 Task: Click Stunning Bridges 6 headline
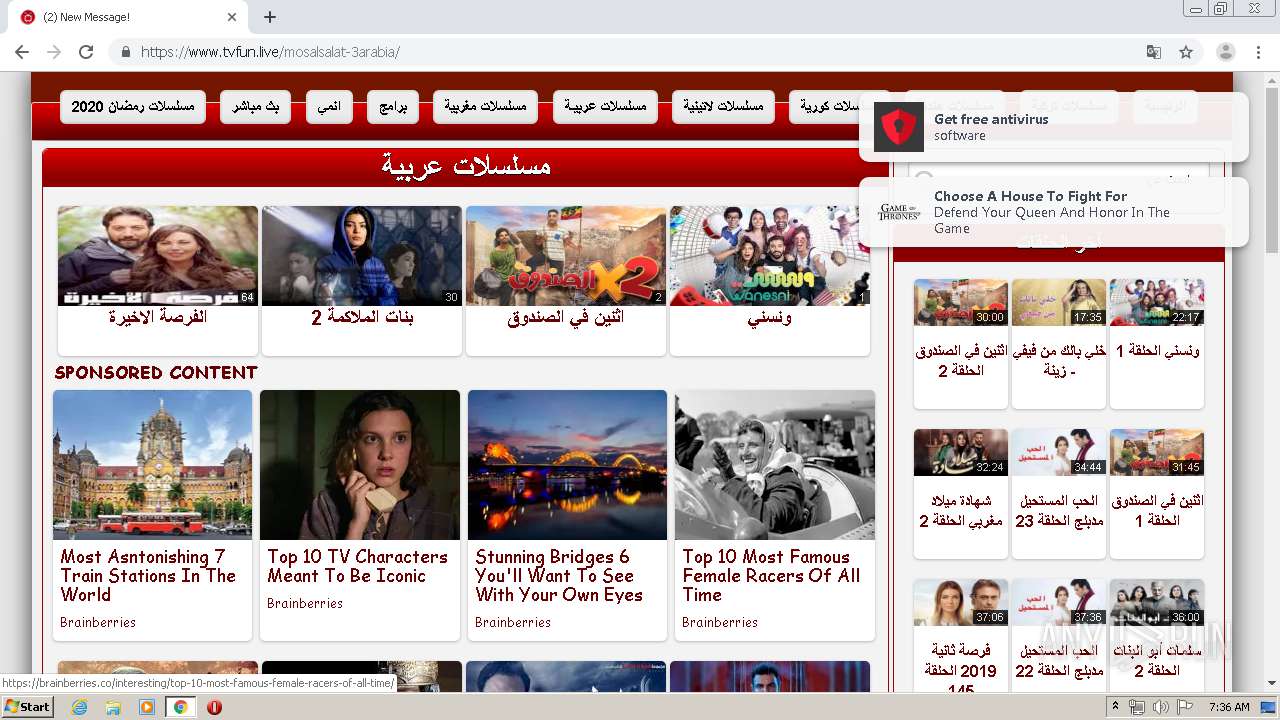tap(558, 575)
